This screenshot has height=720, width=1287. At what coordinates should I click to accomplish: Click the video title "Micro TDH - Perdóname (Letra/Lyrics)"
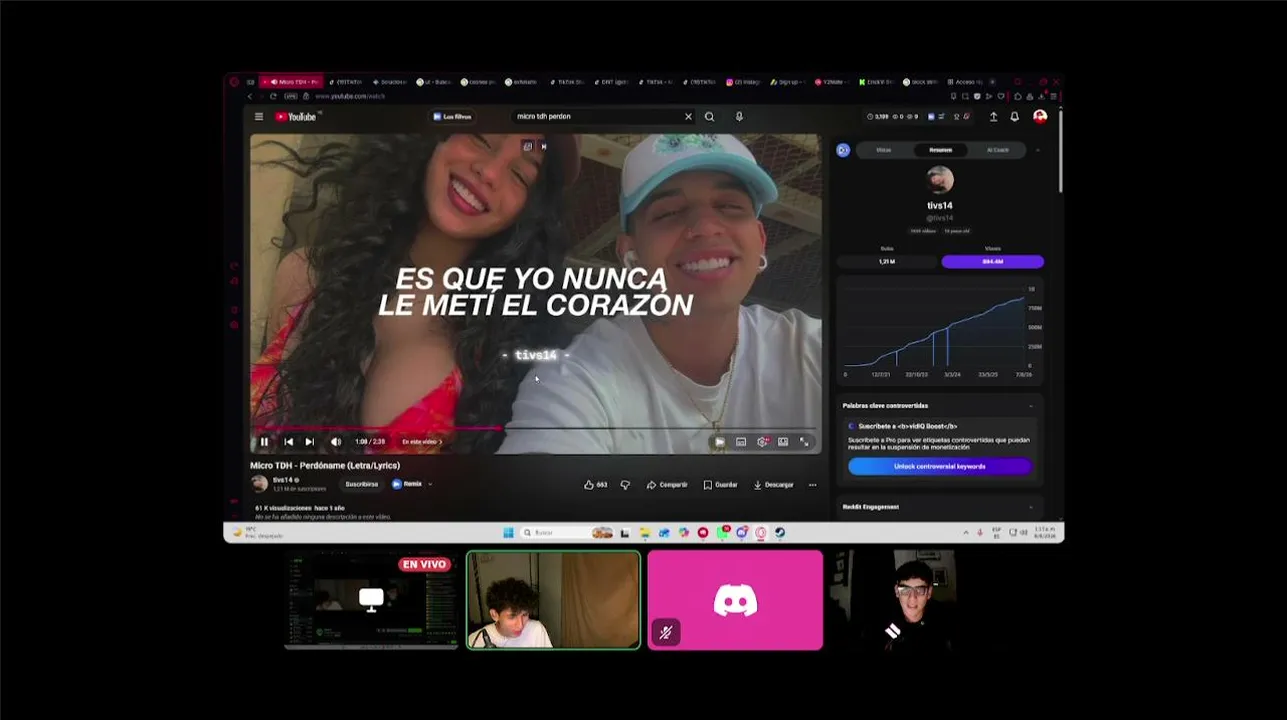[x=325, y=465]
